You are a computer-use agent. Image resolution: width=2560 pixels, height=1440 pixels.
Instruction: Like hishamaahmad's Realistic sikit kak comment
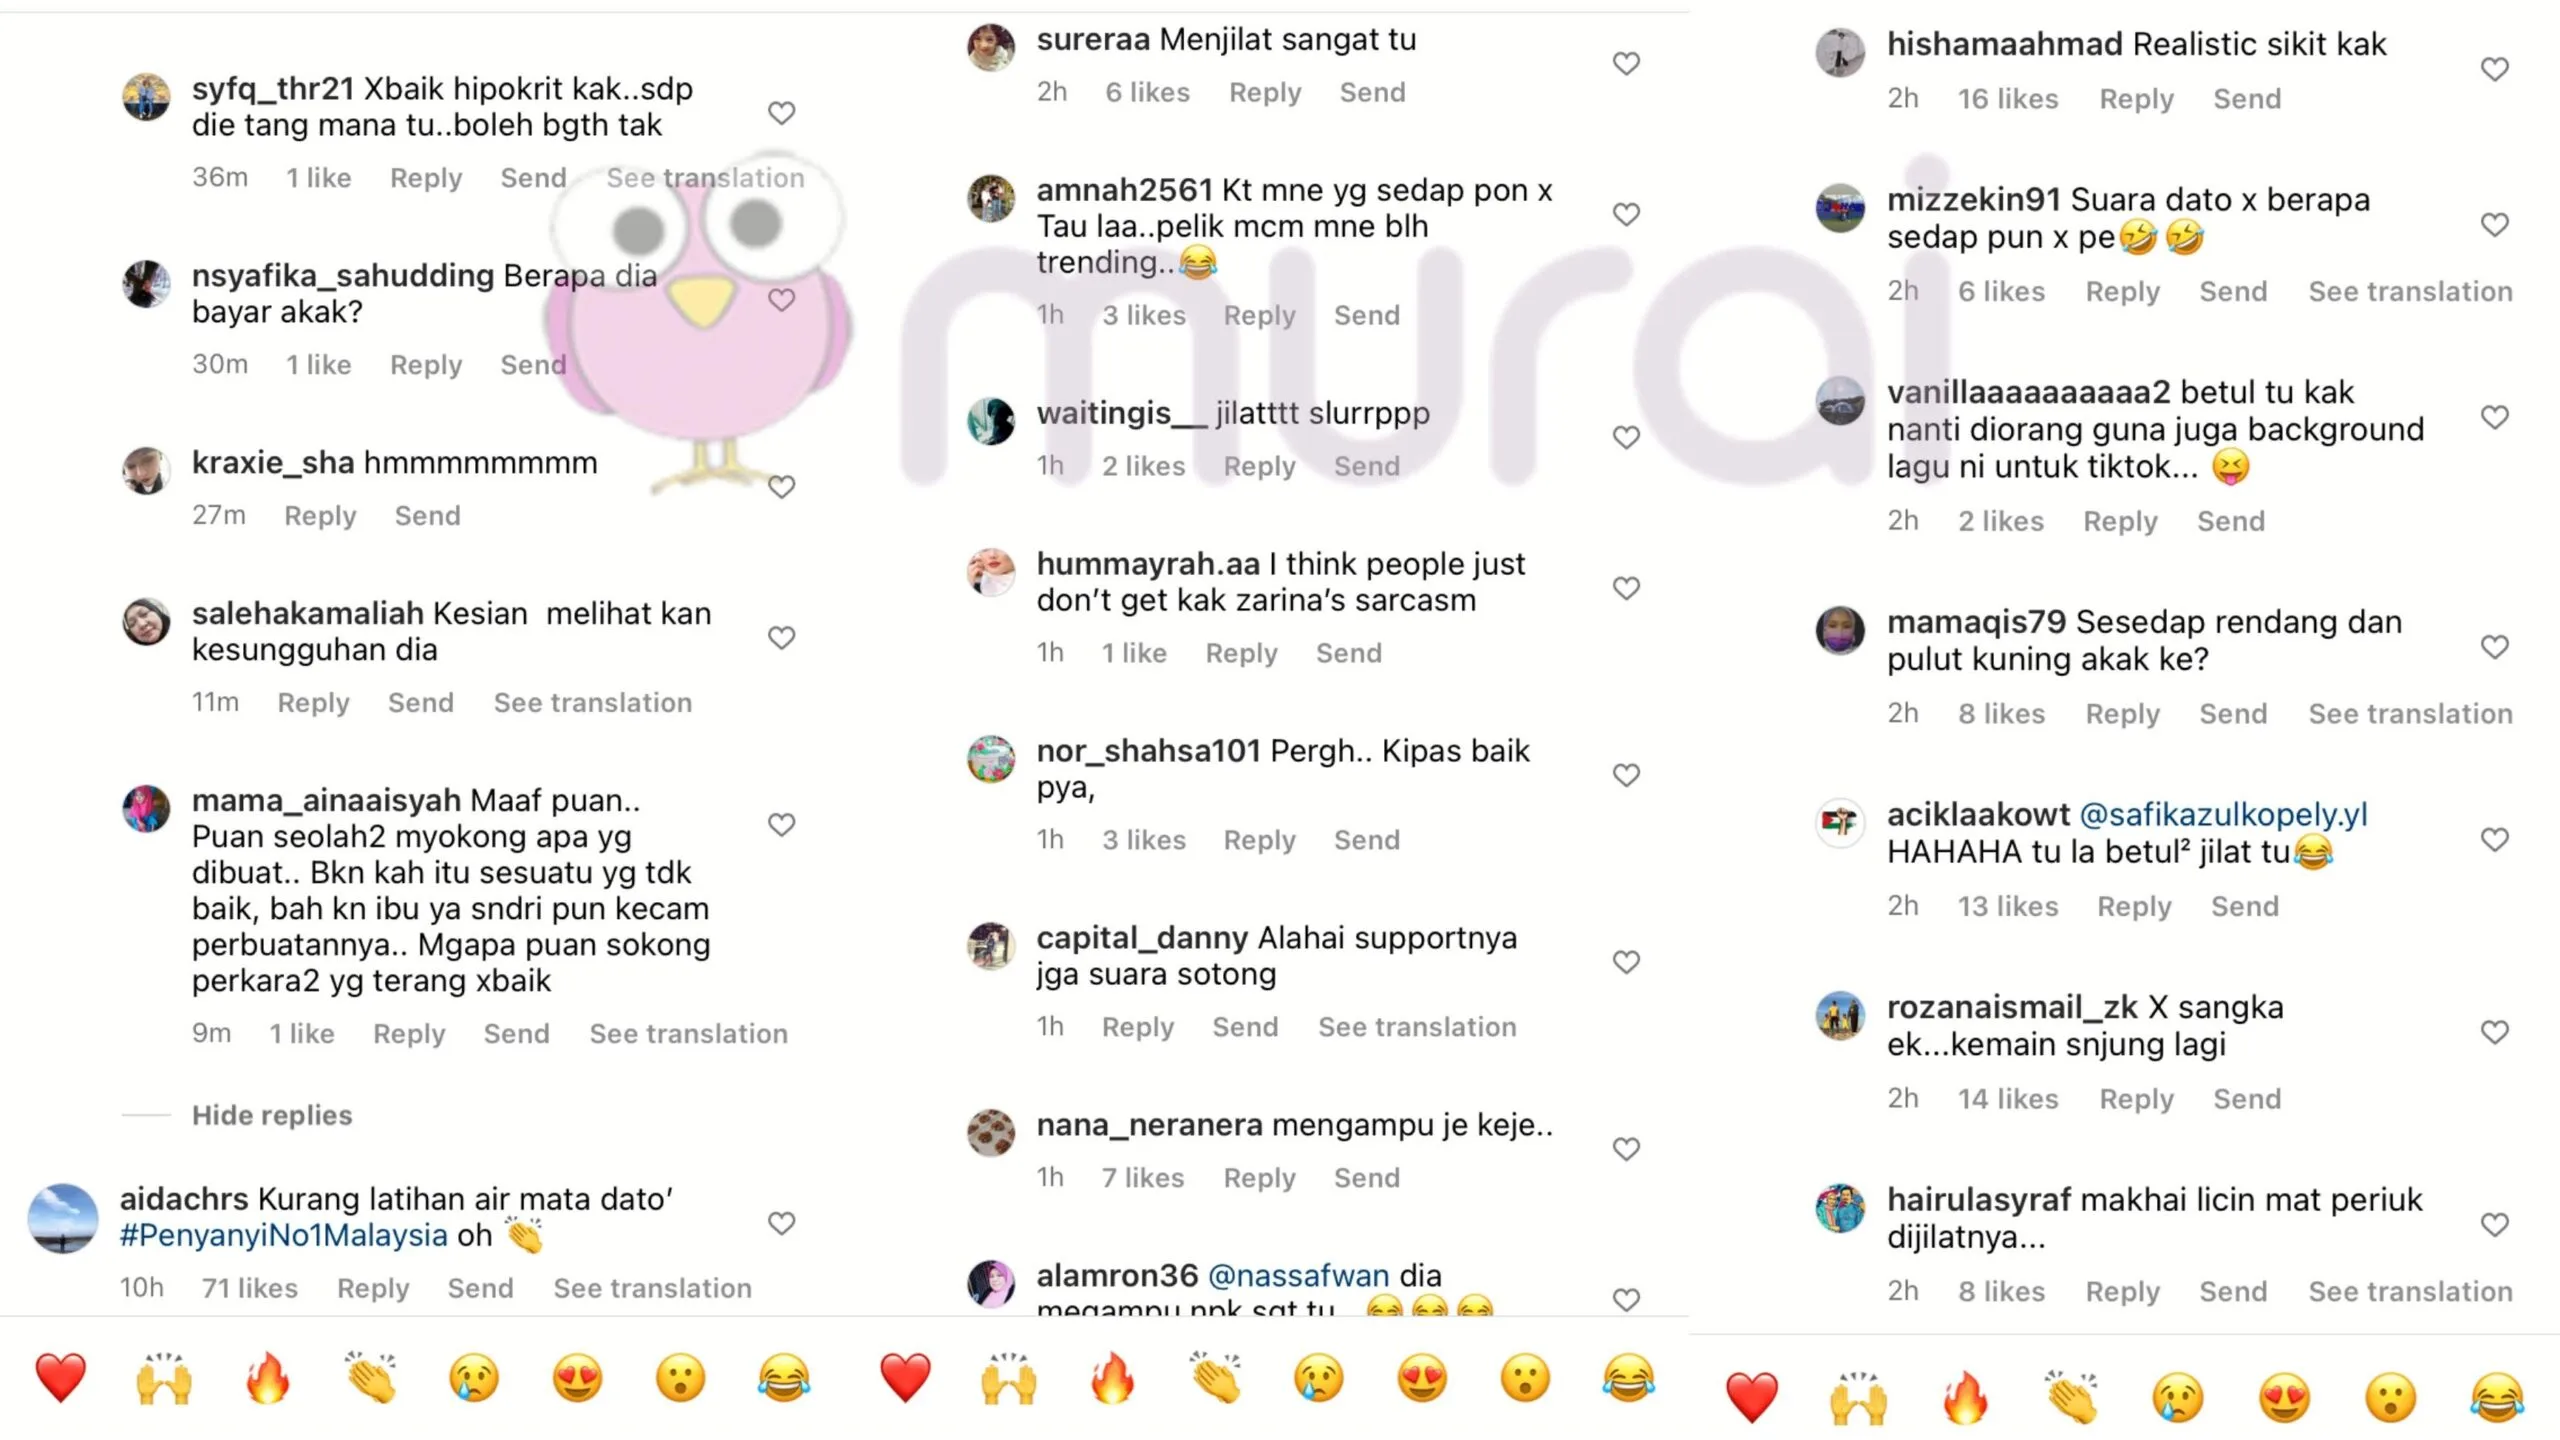pos(2495,69)
